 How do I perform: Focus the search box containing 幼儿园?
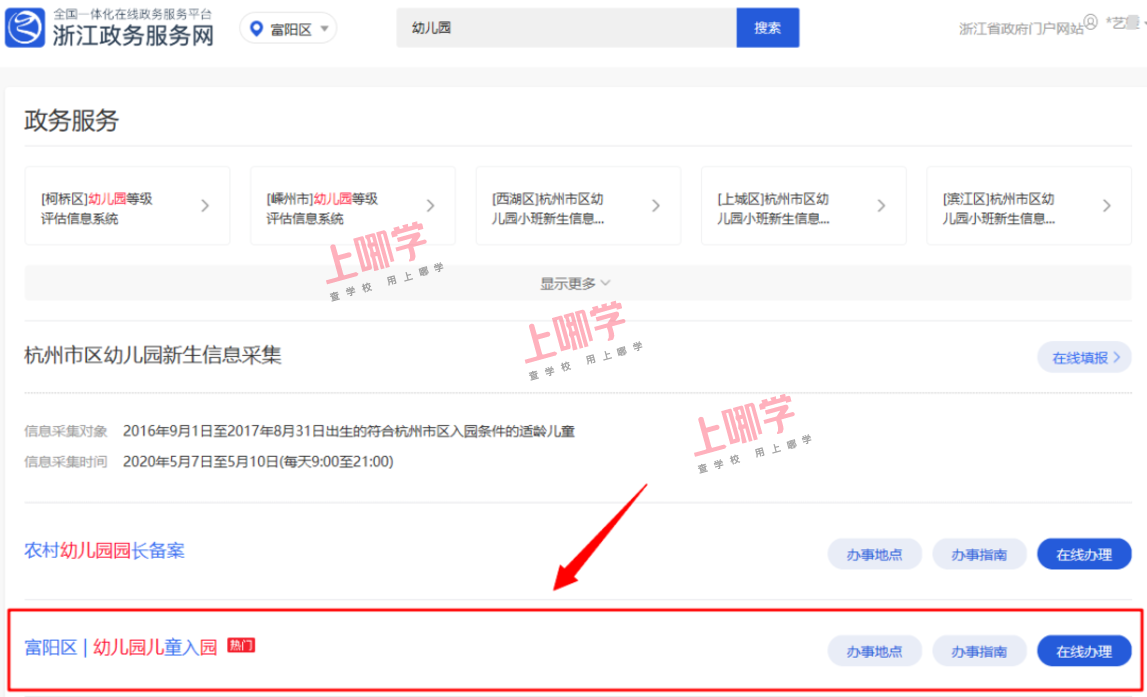pos(566,28)
